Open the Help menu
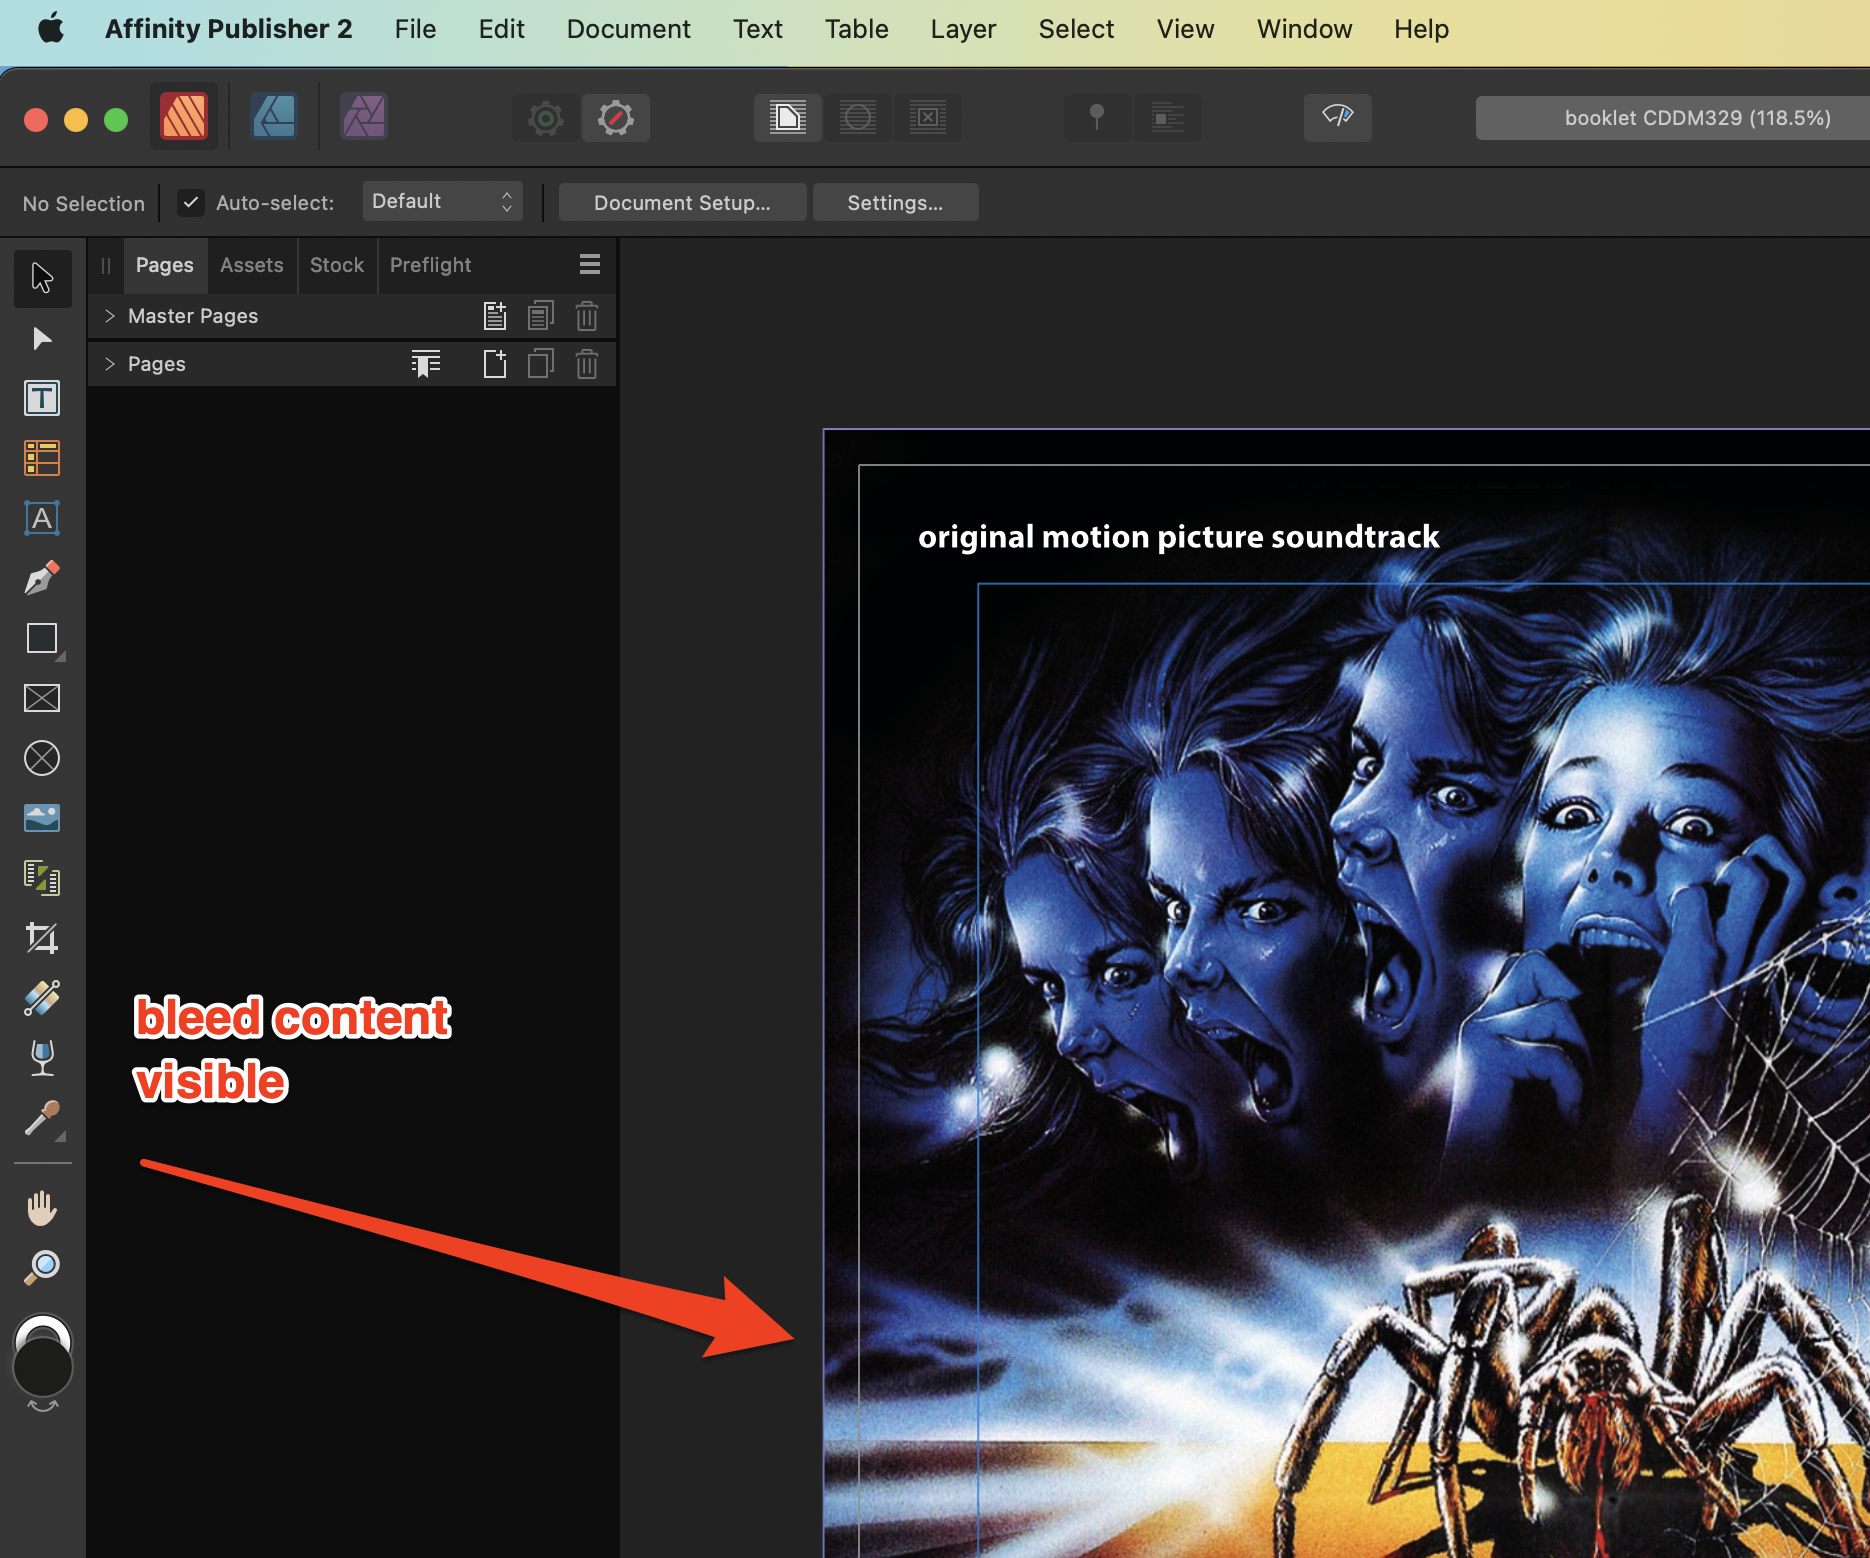This screenshot has width=1870, height=1558. pyautogui.click(x=1421, y=29)
